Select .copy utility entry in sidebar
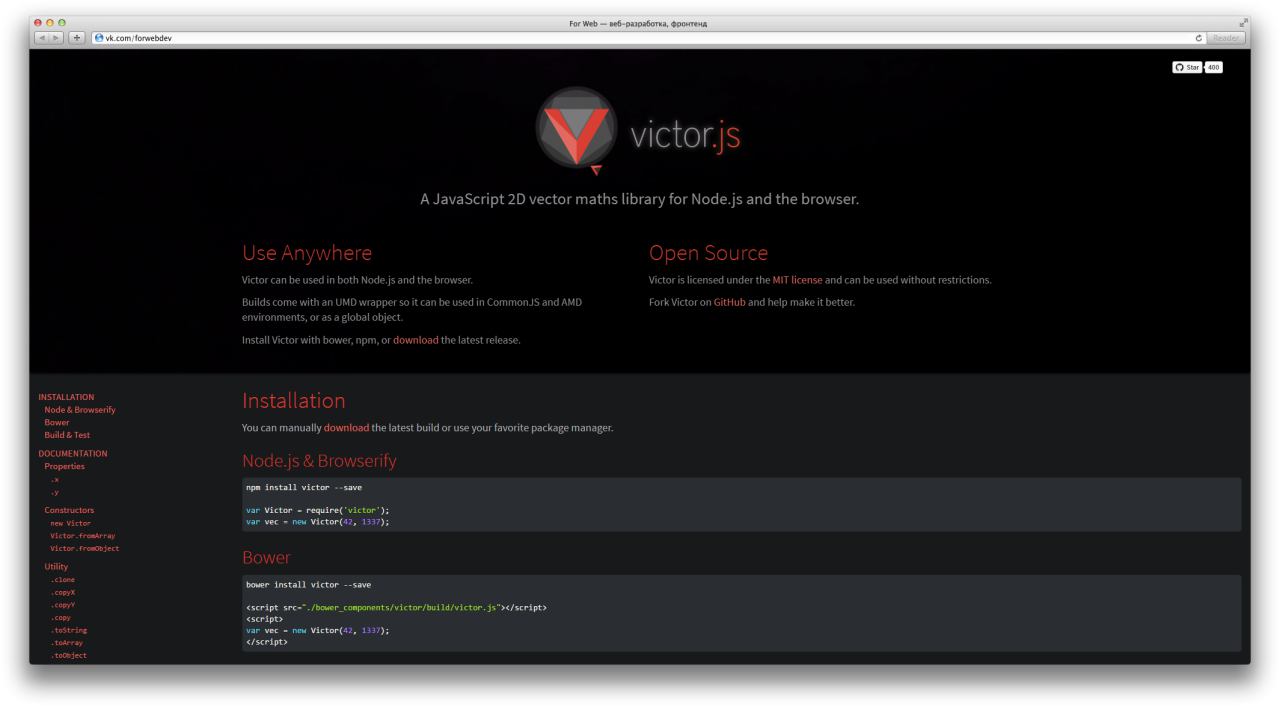The height and width of the screenshot is (707, 1280). point(61,618)
